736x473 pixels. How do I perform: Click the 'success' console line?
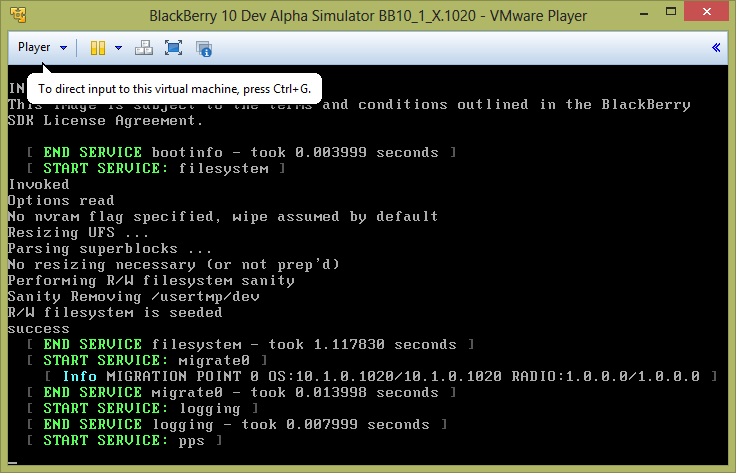tap(38, 328)
